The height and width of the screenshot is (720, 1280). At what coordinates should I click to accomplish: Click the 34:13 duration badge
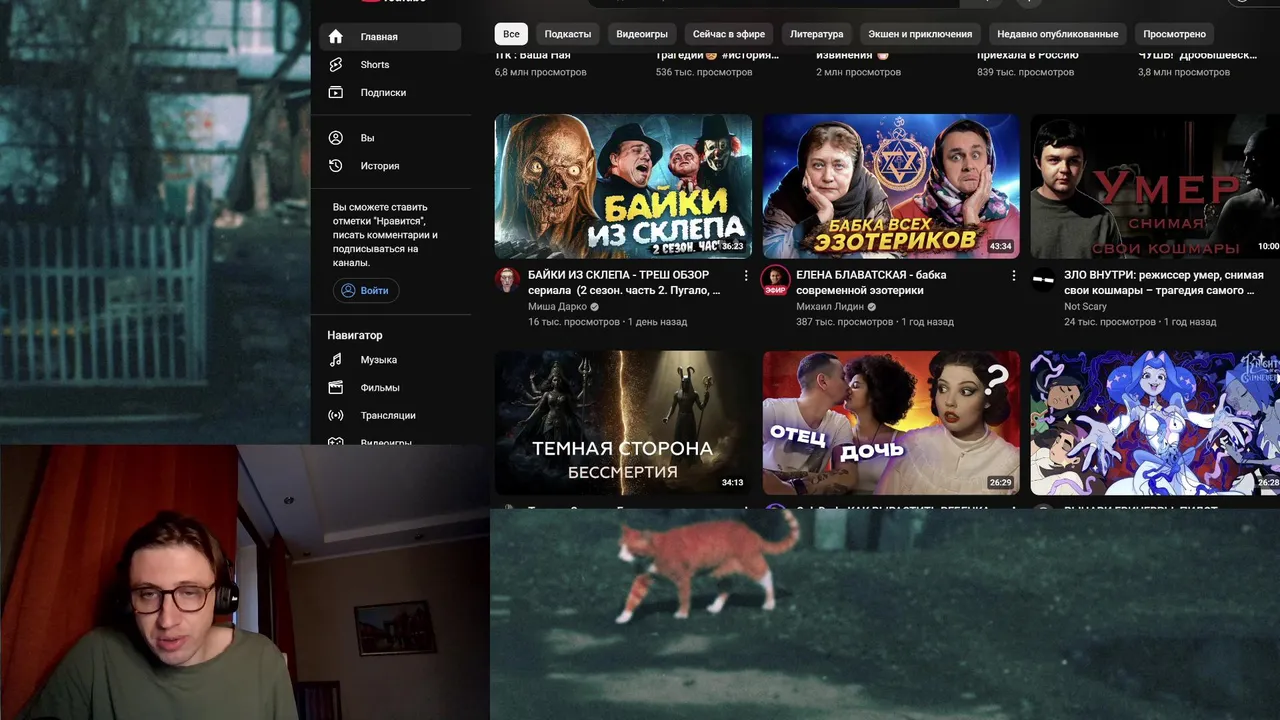pos(732,482)
